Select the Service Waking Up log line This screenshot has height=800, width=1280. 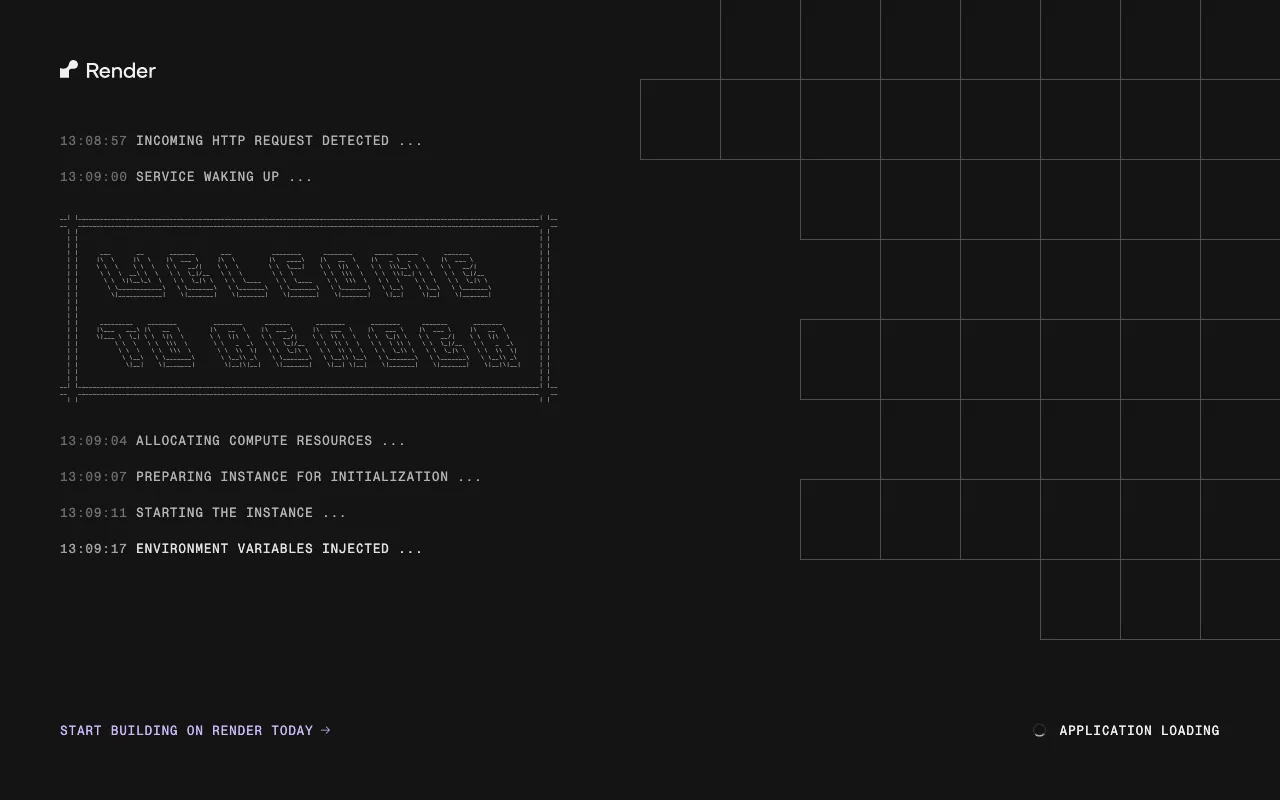pyautogui.click(x=186, y=177)
